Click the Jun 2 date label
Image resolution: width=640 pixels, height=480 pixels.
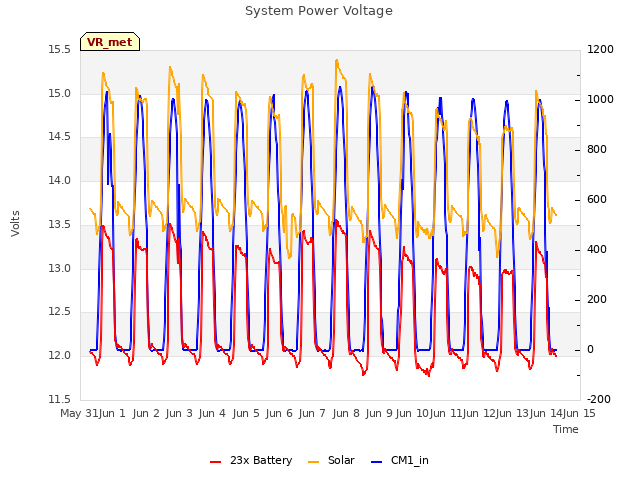tap(146, 413)
